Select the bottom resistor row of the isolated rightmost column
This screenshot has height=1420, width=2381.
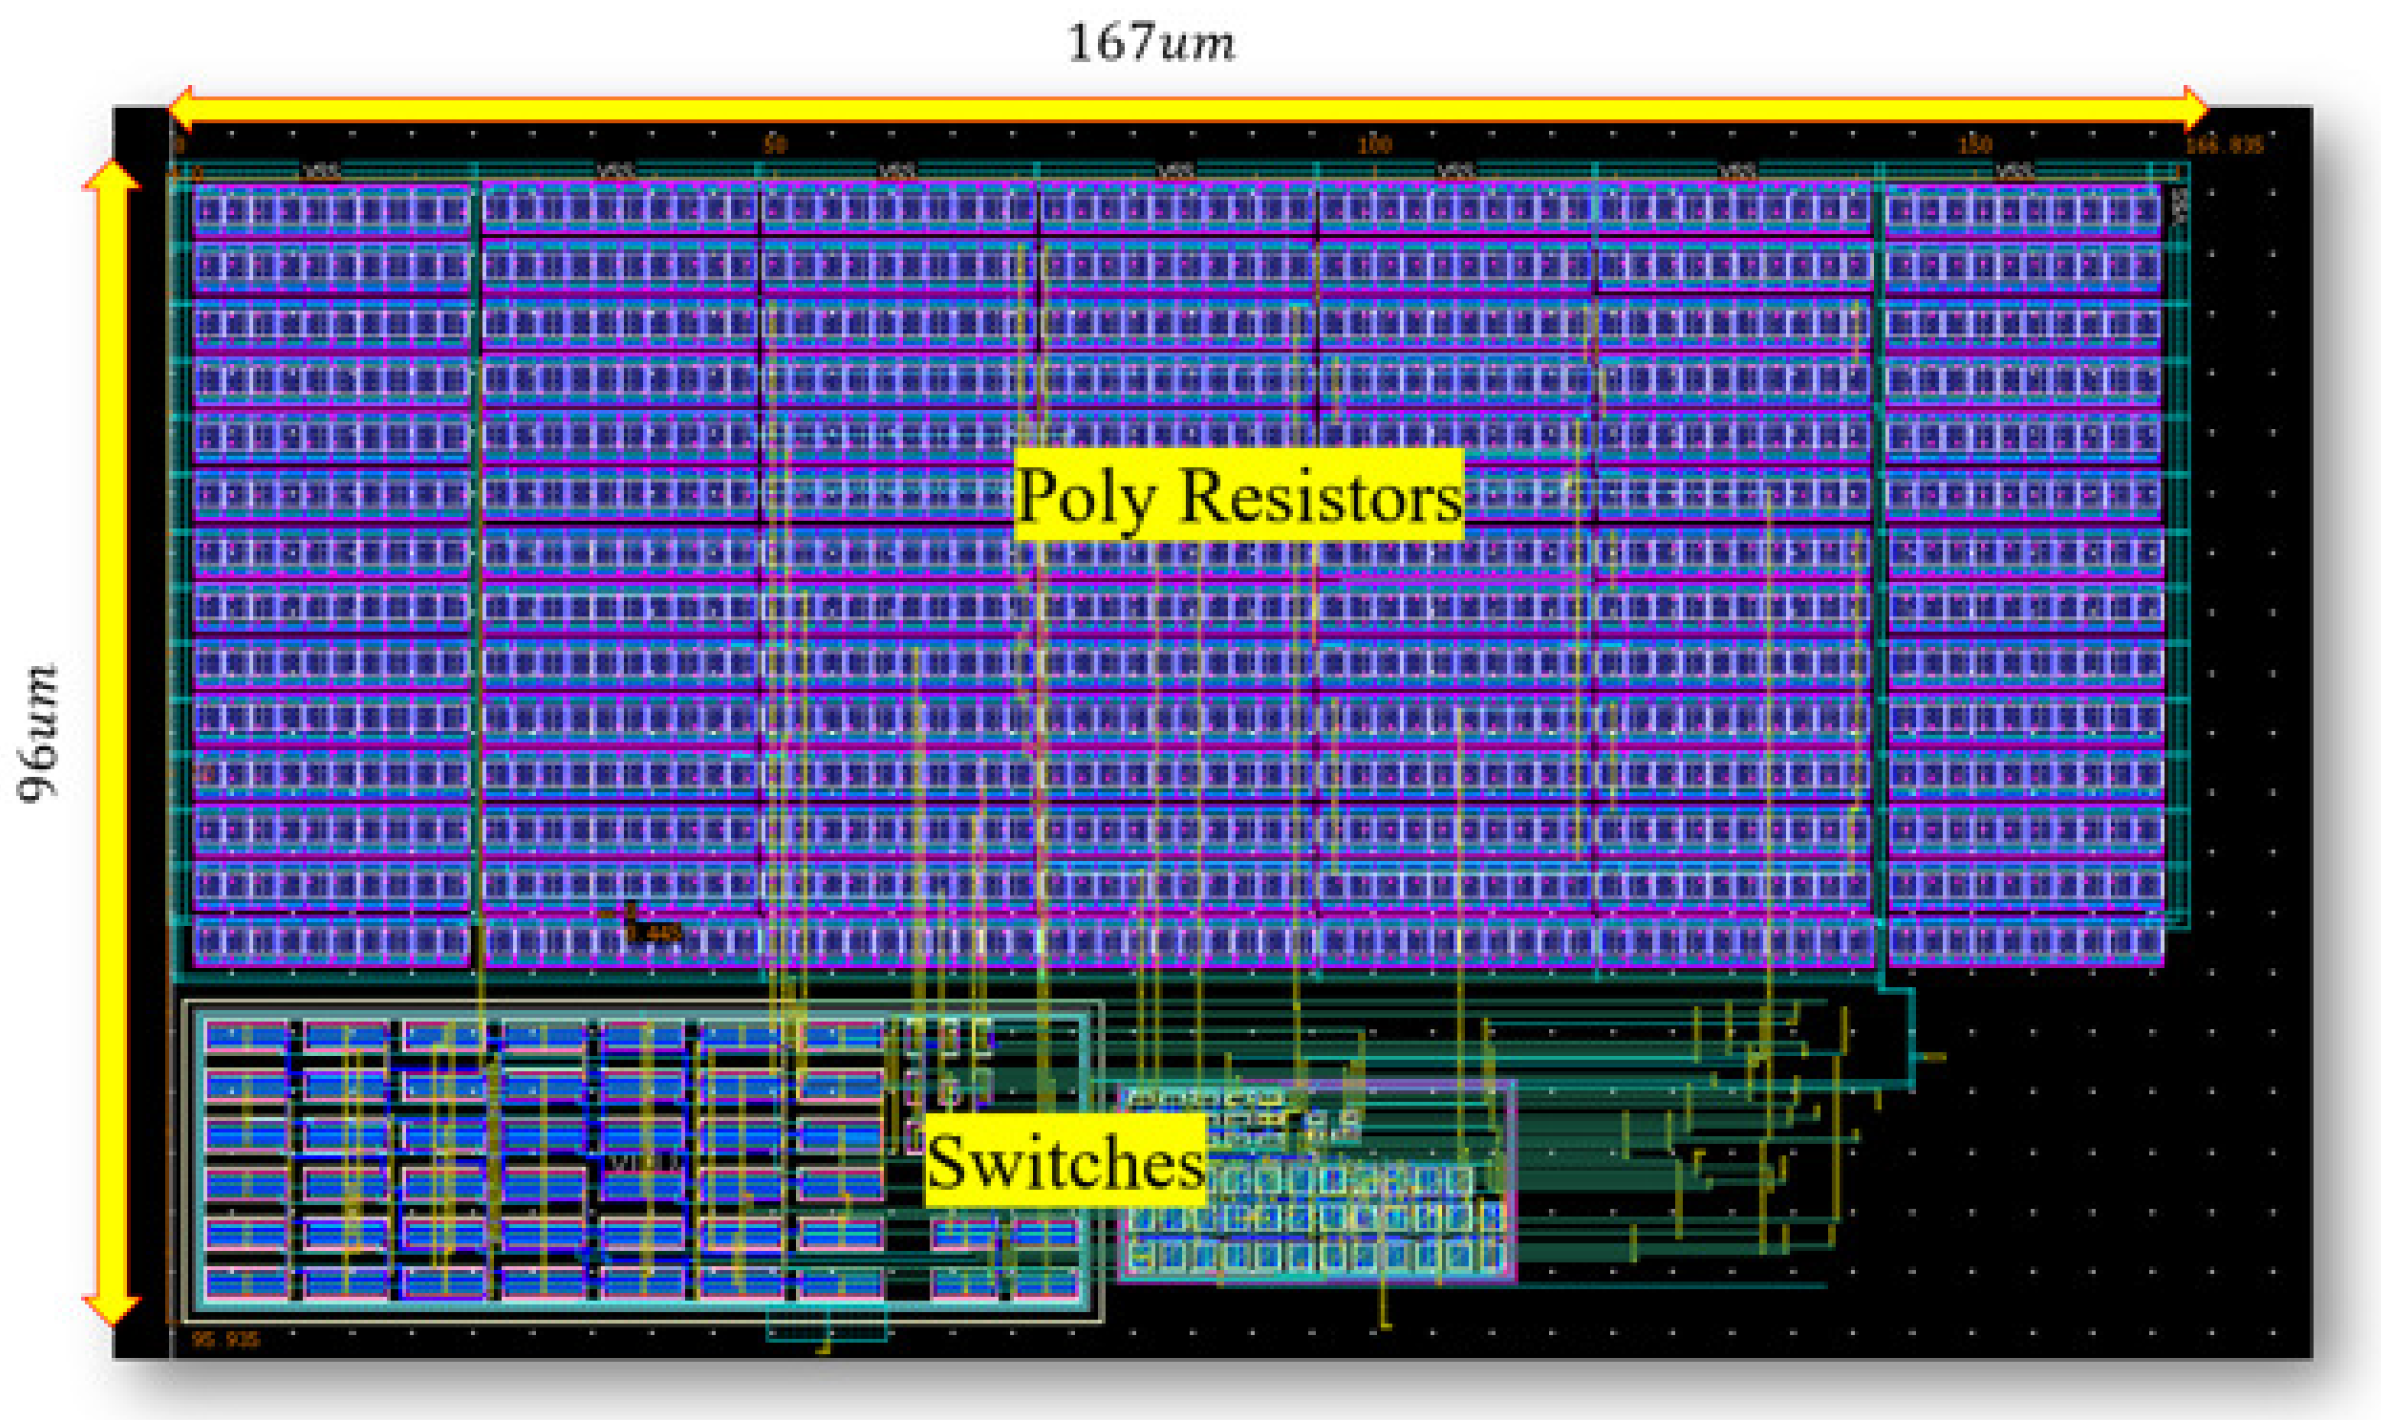point(2025,941)
